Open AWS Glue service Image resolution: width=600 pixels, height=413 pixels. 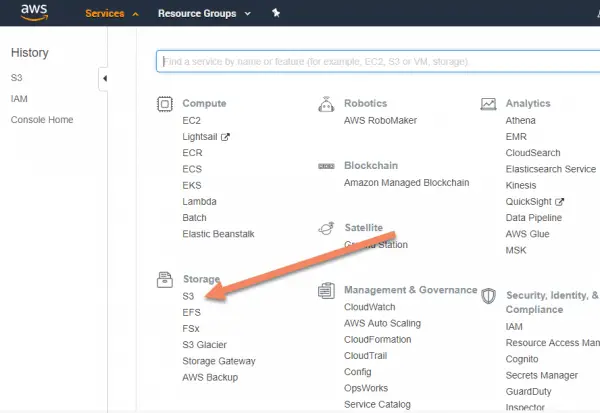click(x=527, y=234)
